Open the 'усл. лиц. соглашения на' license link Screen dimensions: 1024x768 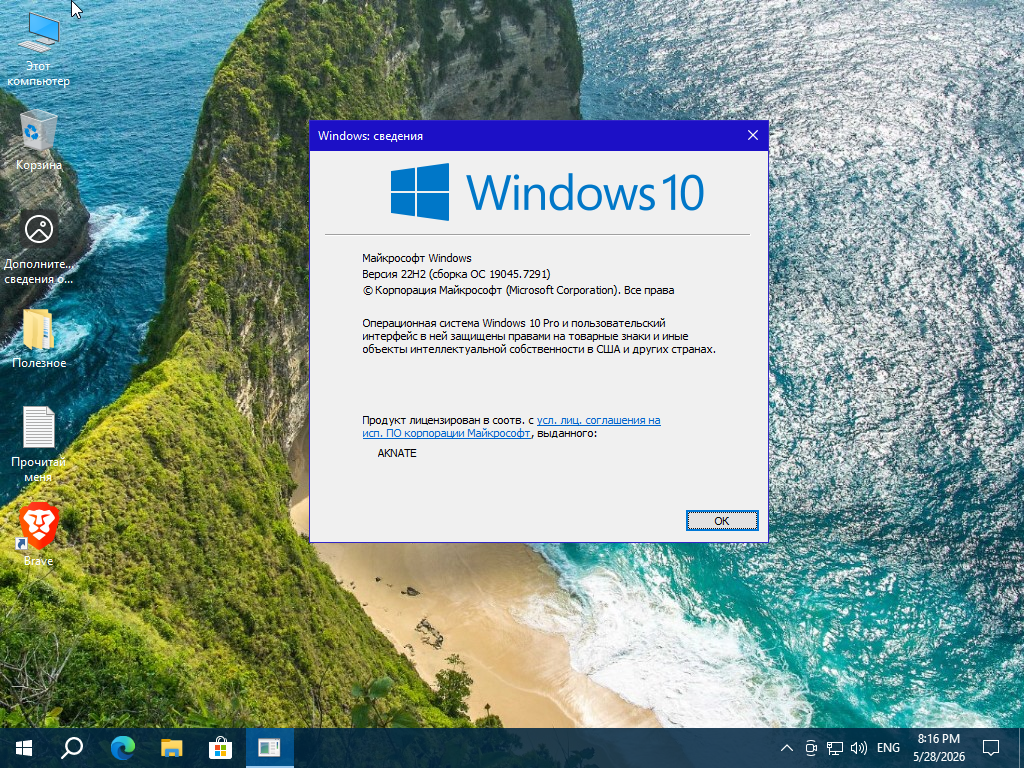click(x=598, y=421)
